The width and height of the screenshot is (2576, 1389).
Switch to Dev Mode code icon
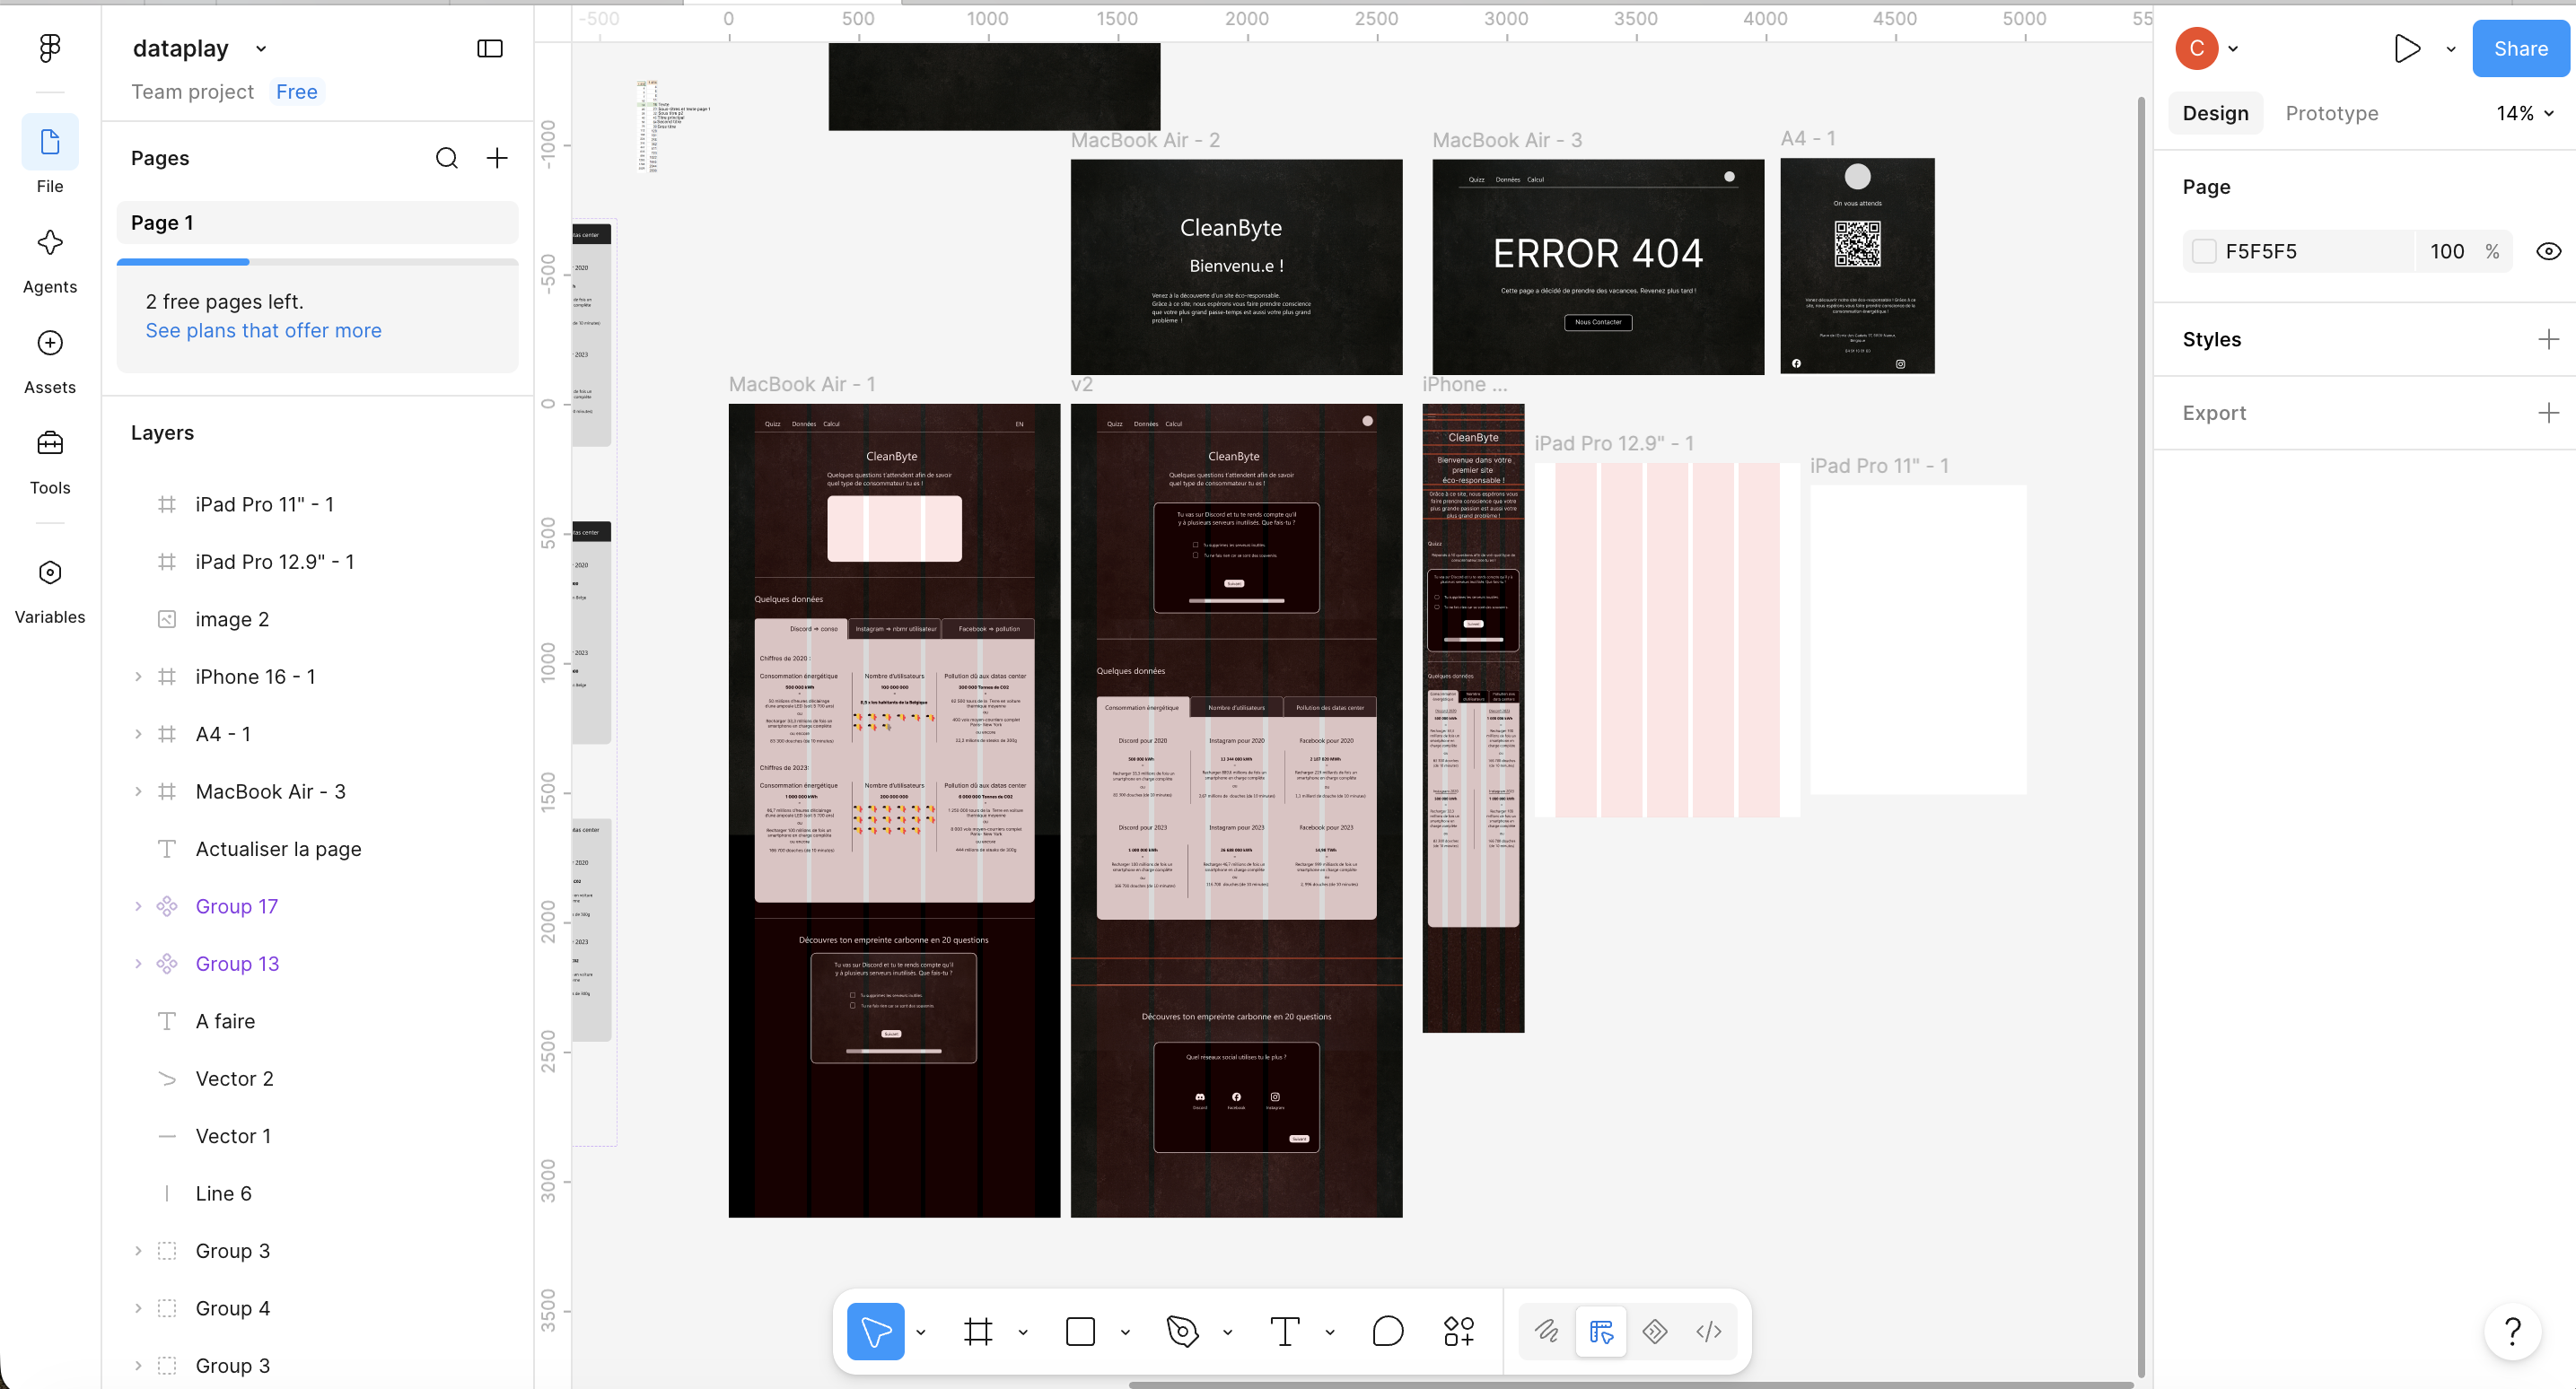(x=1709, y=1331)
